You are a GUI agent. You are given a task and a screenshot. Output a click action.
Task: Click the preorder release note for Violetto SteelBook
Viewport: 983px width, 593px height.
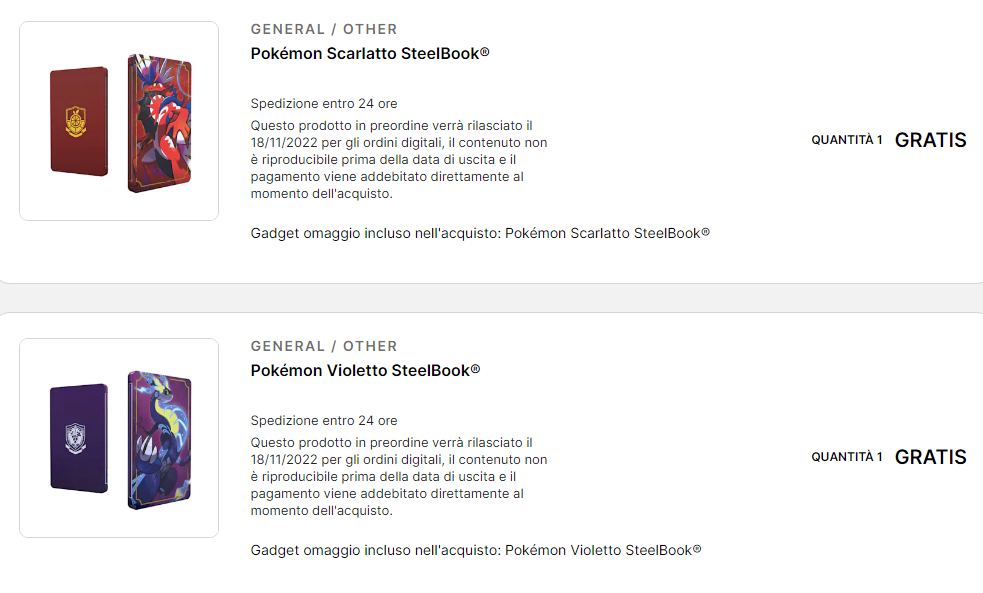(399, 476)
